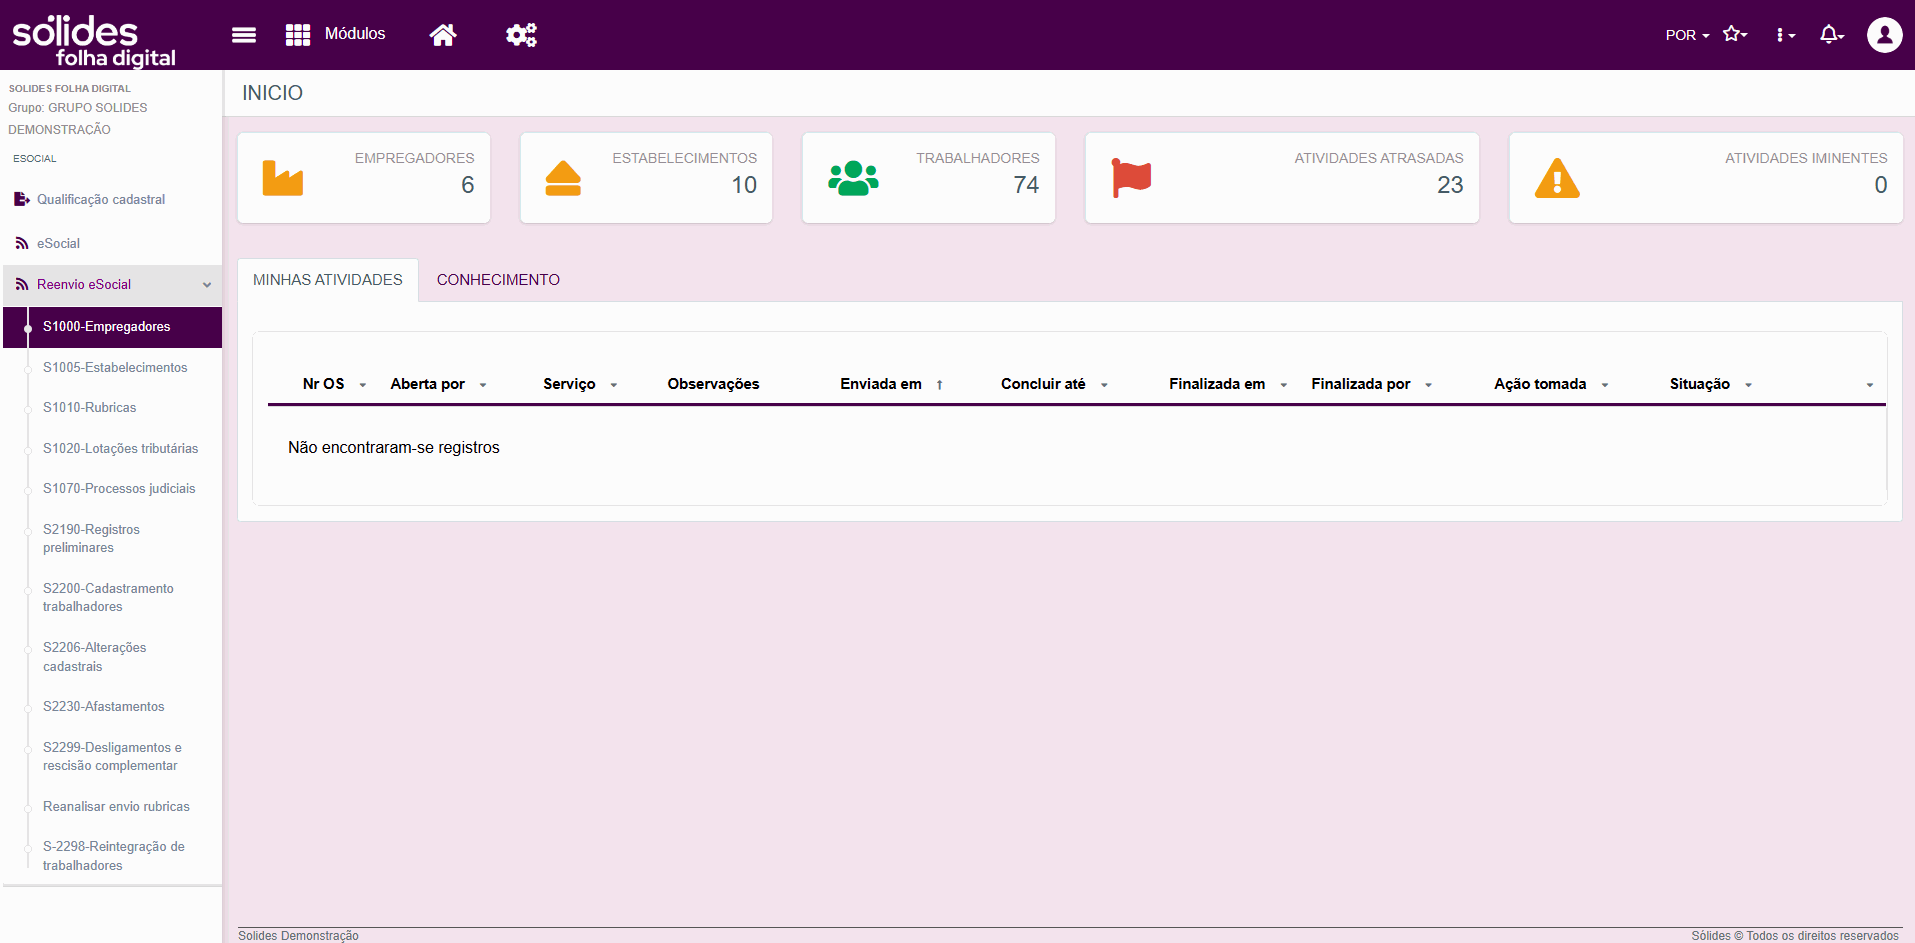Open settings gears icon
1915x943 pixels.
[x=520, y=35]
